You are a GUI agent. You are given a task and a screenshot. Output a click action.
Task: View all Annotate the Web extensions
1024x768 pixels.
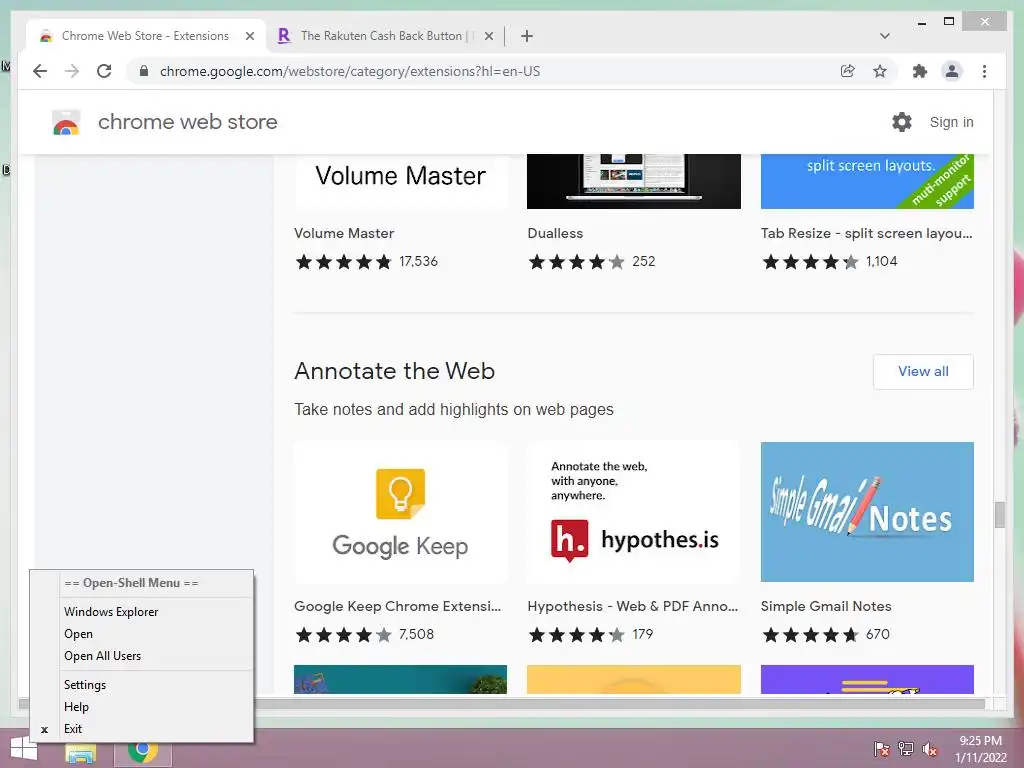(923, 372)
